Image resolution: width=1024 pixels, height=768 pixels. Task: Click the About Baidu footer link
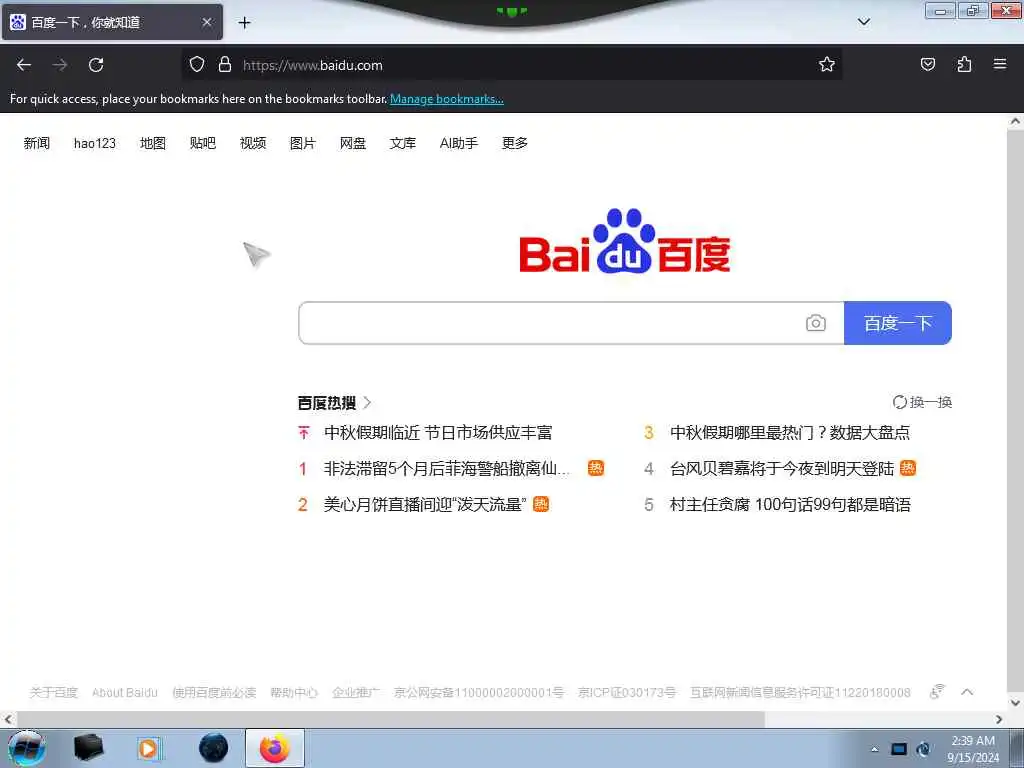point(125,692)
